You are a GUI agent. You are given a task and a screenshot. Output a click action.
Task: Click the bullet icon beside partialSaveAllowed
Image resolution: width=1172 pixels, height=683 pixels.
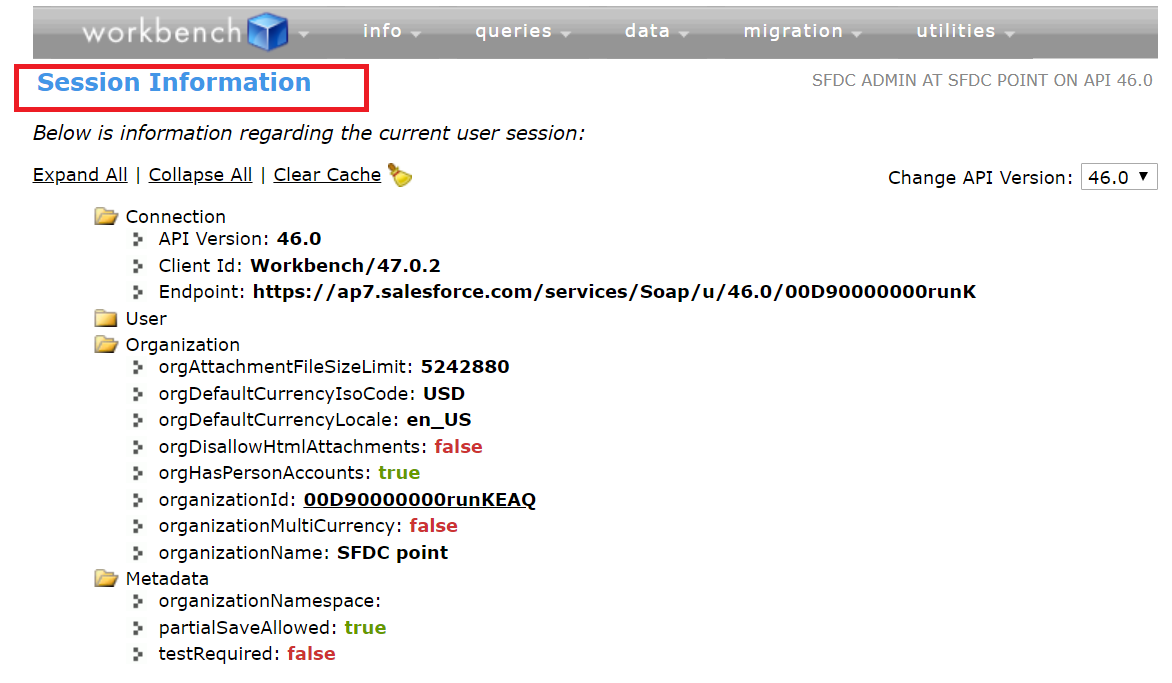[x=138, y=628]
